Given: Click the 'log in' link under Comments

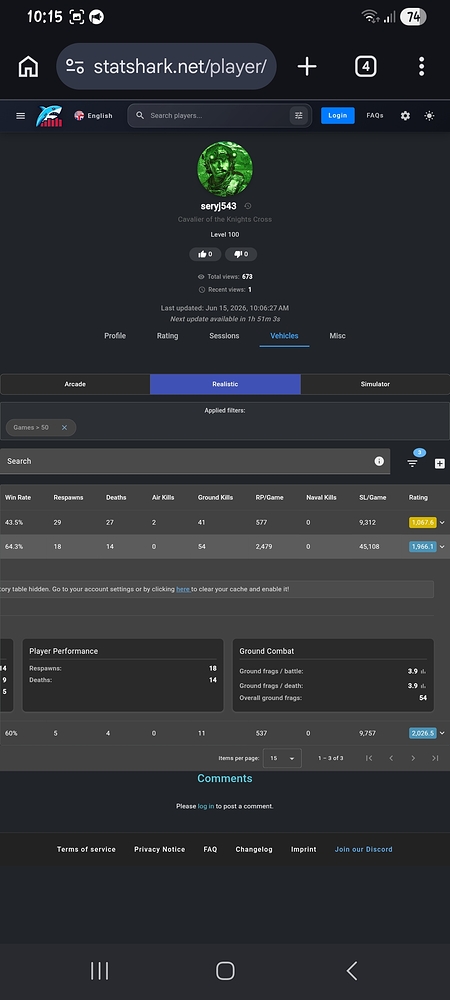Looking at the screenshot, I should pos(206,806).
